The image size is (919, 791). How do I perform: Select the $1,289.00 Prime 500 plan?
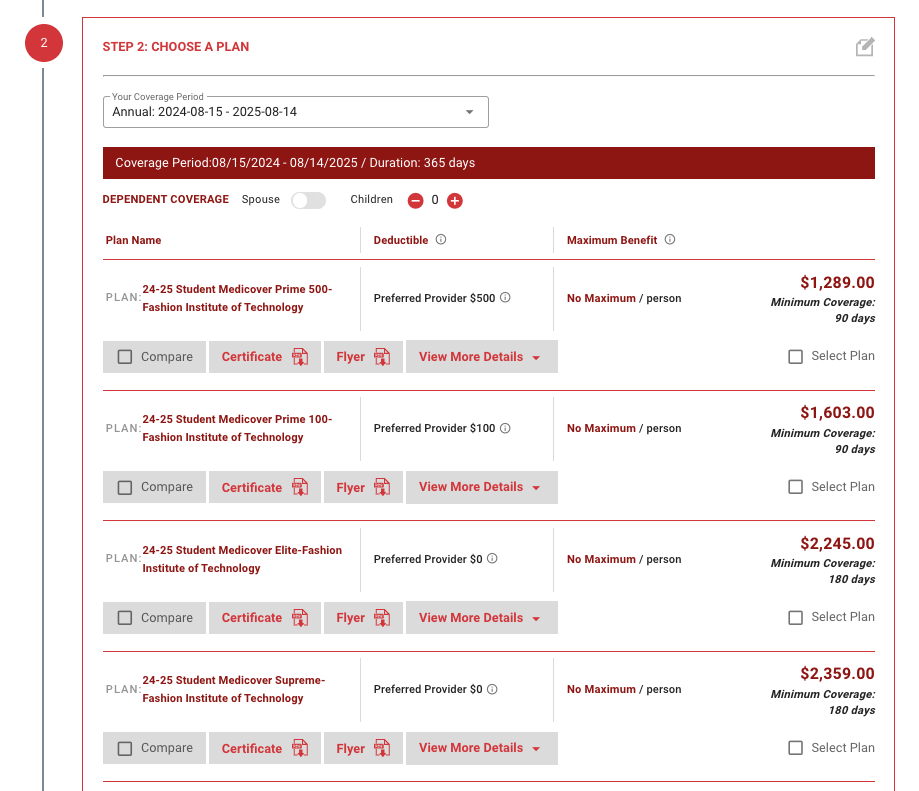795,356
